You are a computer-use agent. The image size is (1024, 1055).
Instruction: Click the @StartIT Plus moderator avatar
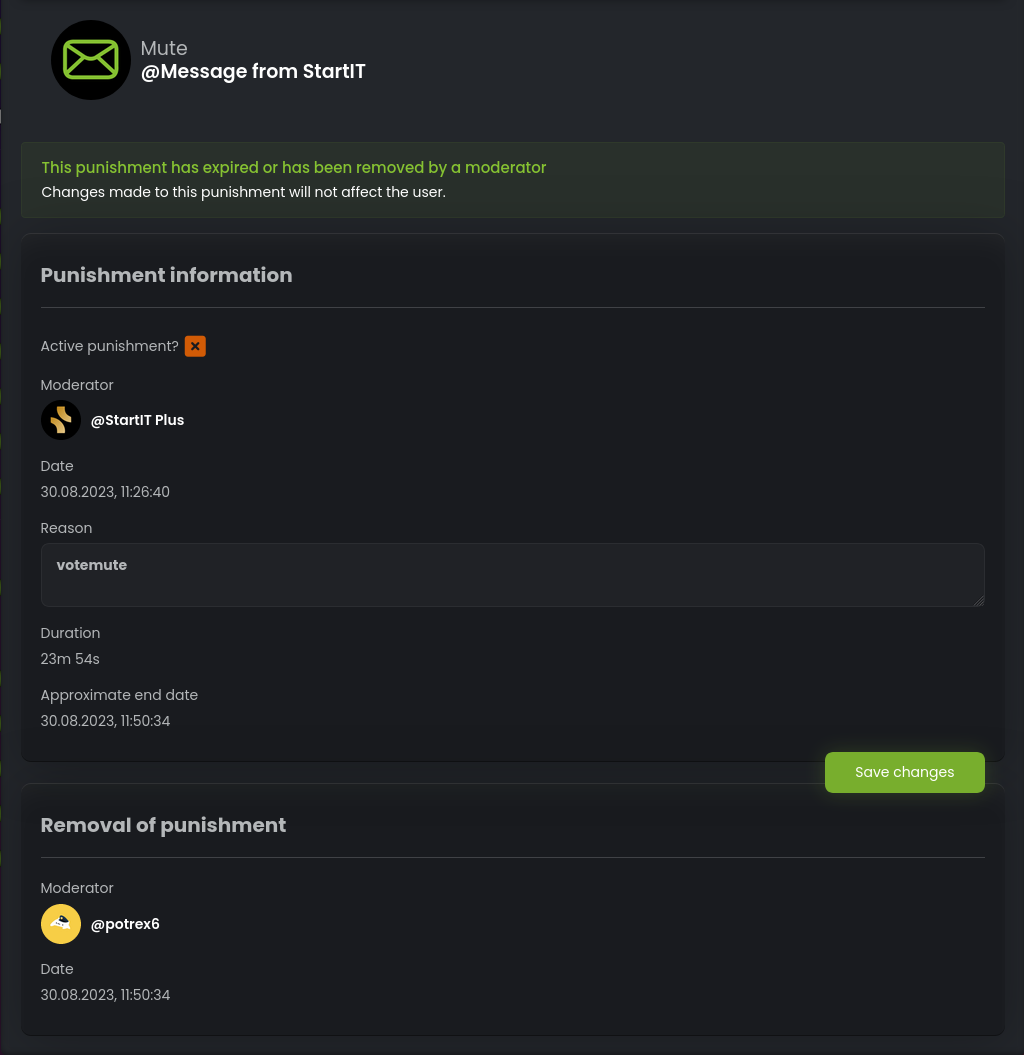(60, 420)
